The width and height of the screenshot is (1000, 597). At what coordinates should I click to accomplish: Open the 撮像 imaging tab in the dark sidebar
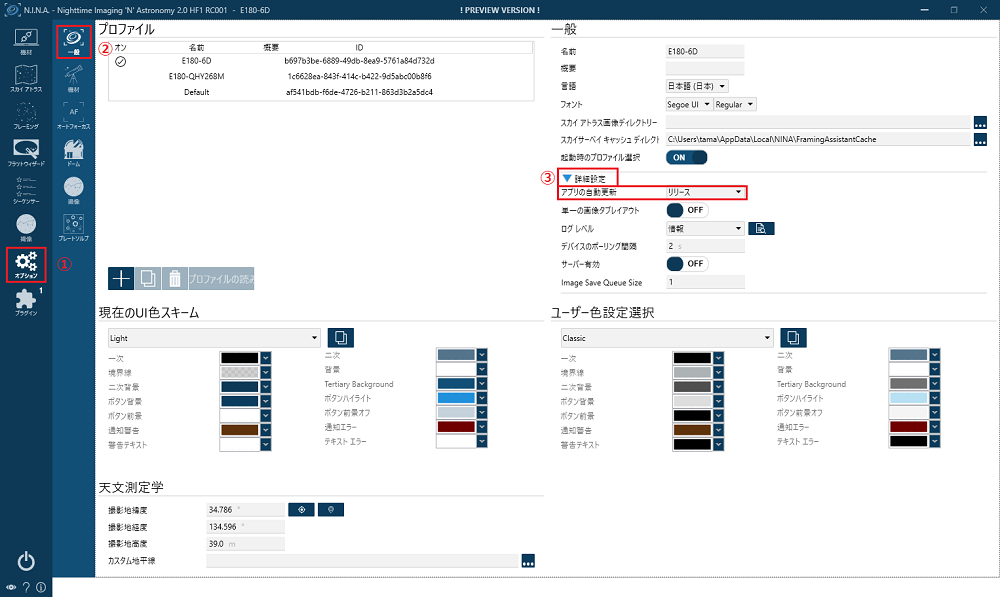(26, 228)
